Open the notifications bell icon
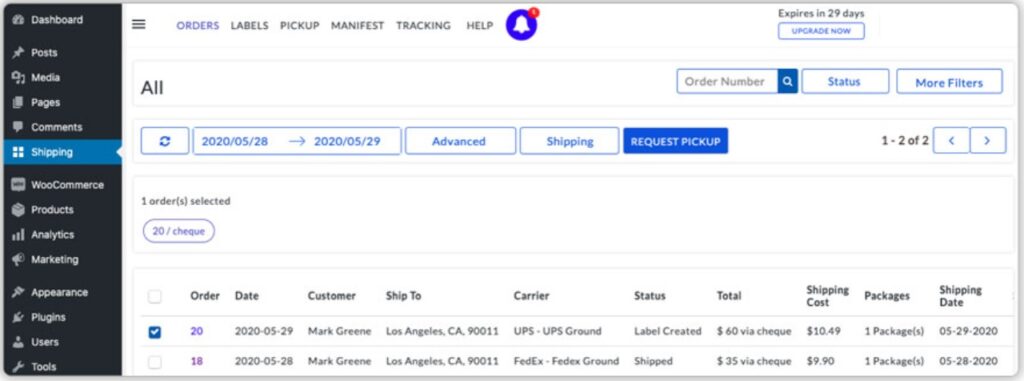The width and height of the screenshot is (1024, 381). pos(521,25)
